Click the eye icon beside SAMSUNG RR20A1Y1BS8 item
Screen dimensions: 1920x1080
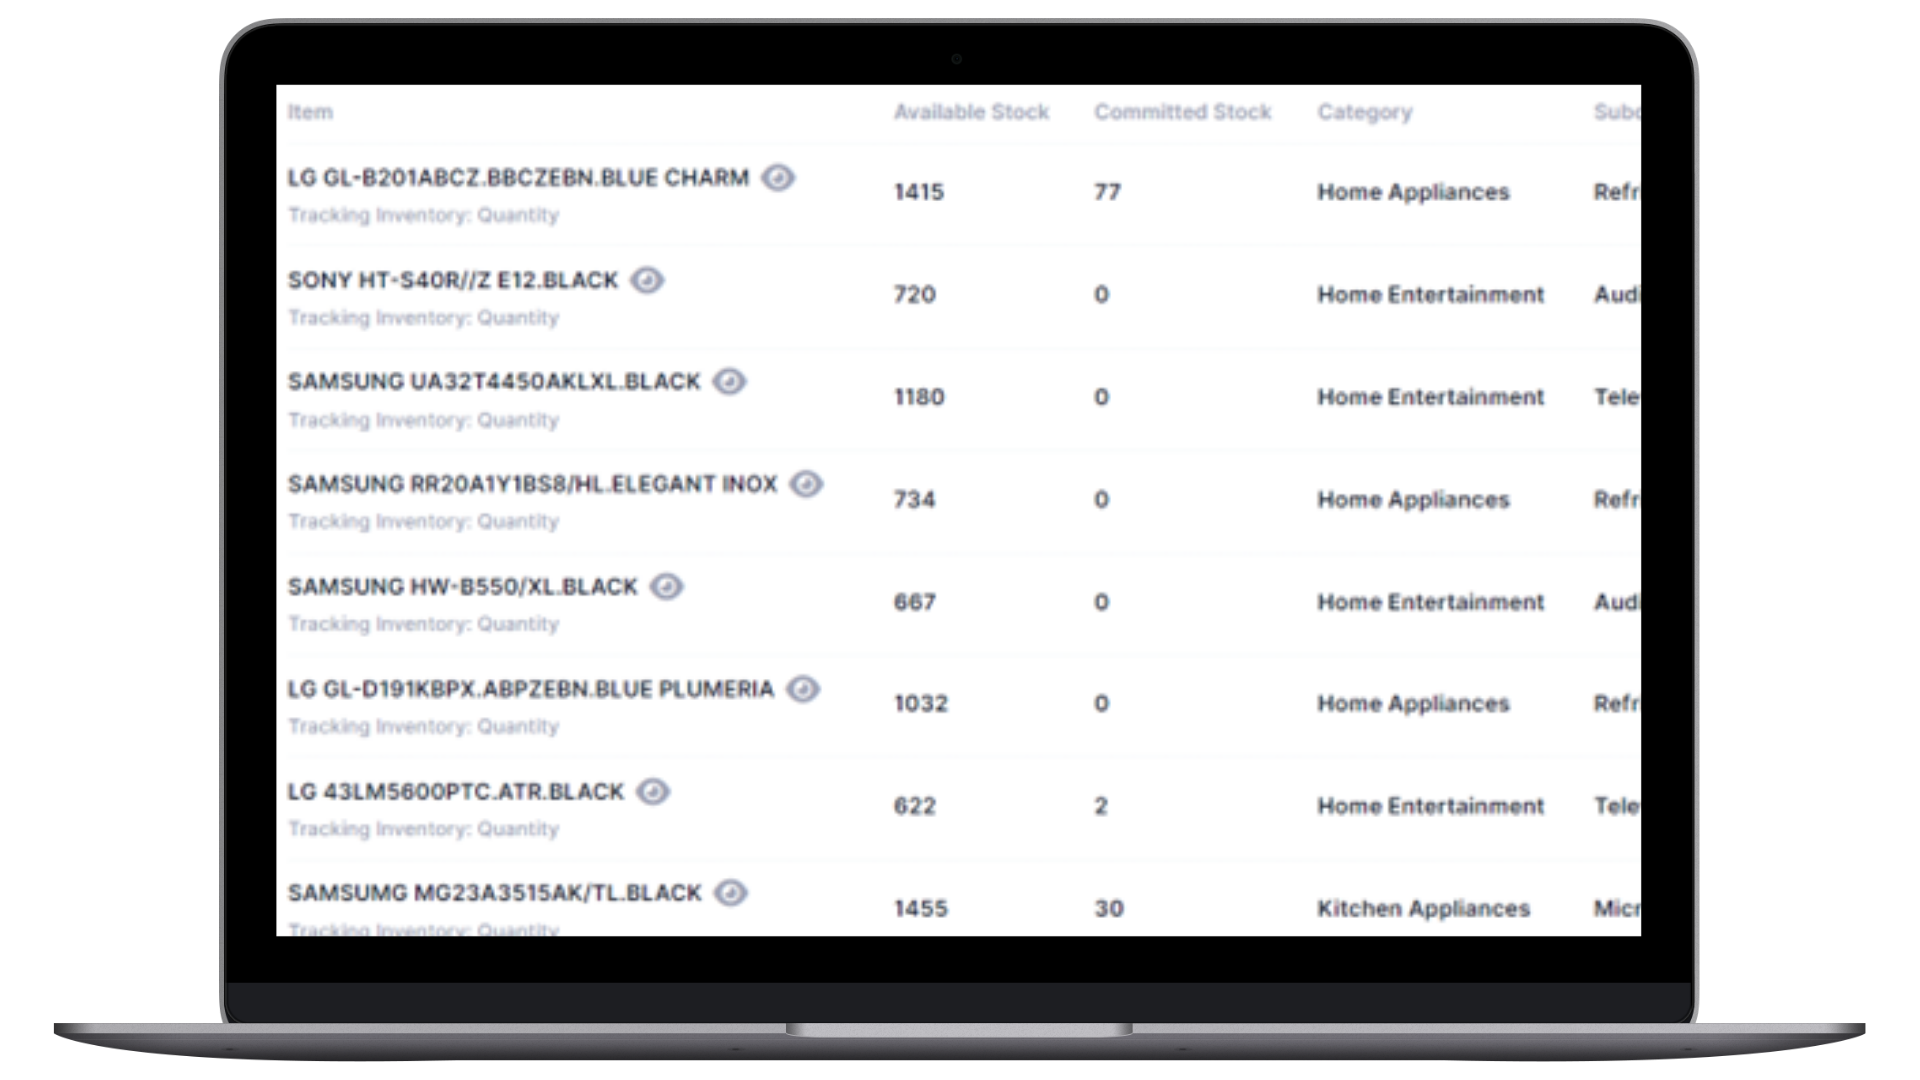806,484
